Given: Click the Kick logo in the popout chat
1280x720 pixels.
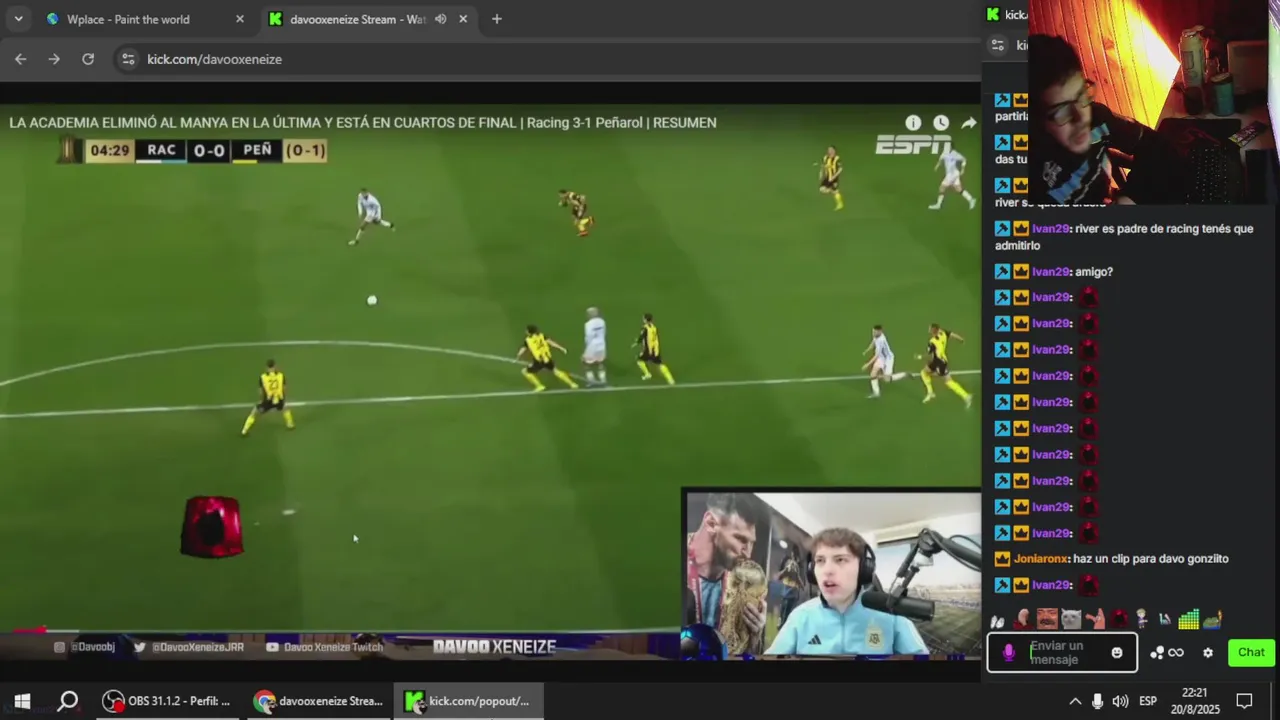Looking at the screenshot, I should [x=993, y=14].
